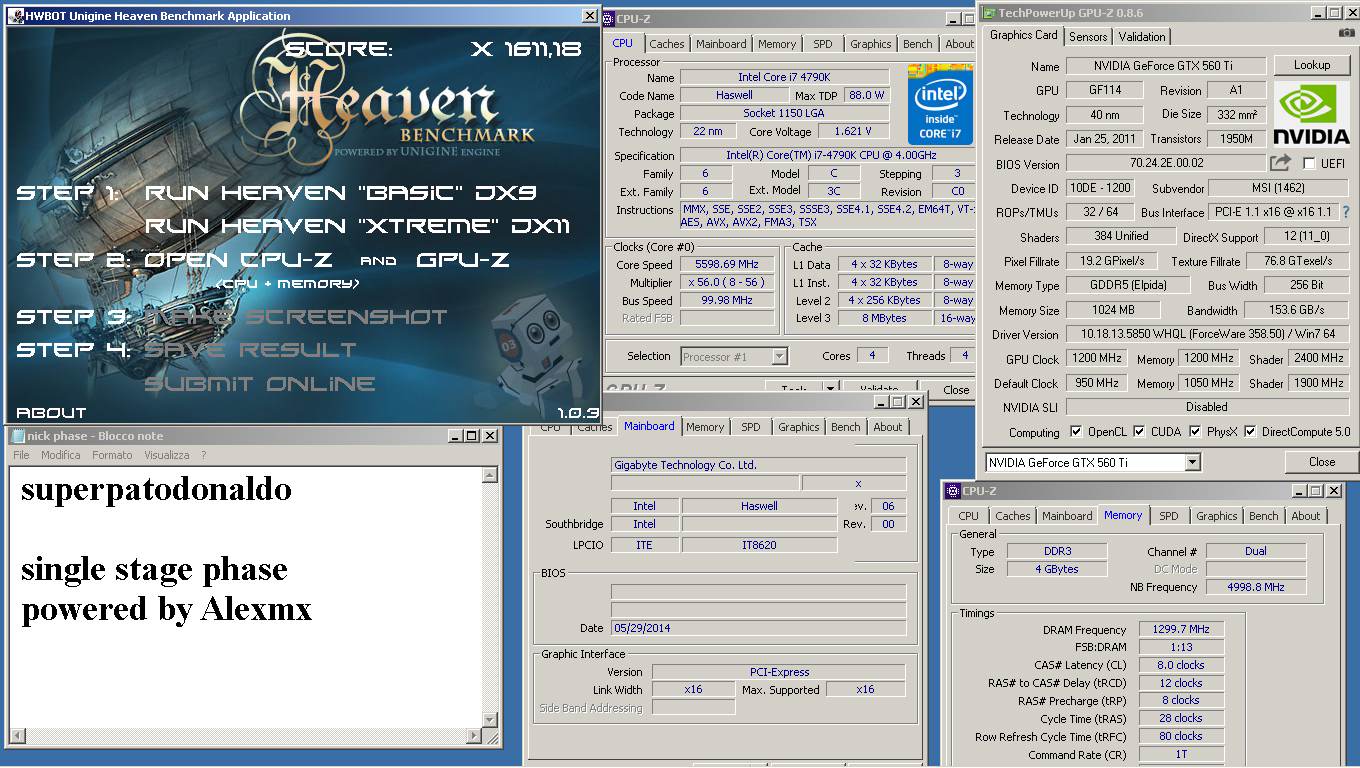Switch to Validation tab in GPU-Z
The height and width of the screenshot is (768, 1360).
click(1141, 36)
